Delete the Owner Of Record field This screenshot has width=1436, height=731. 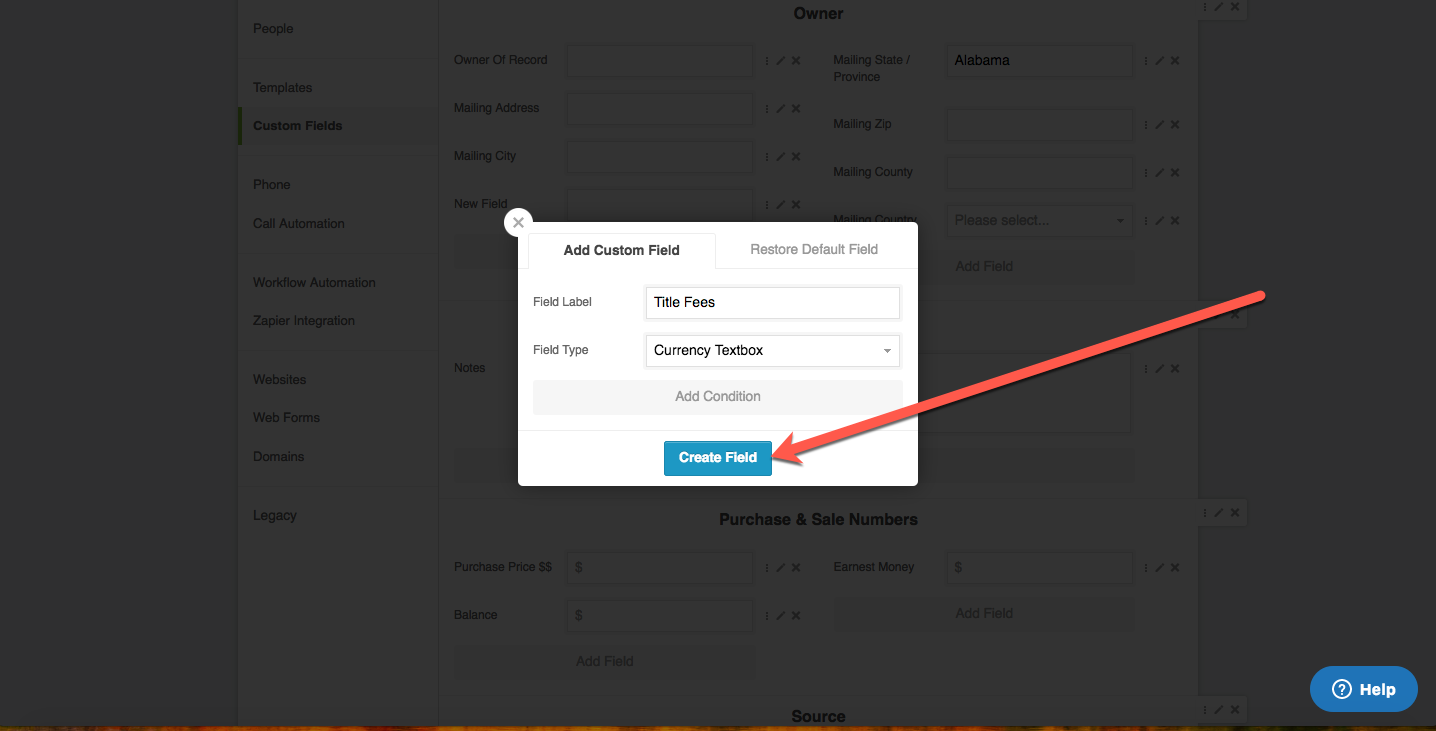(796, 61)
